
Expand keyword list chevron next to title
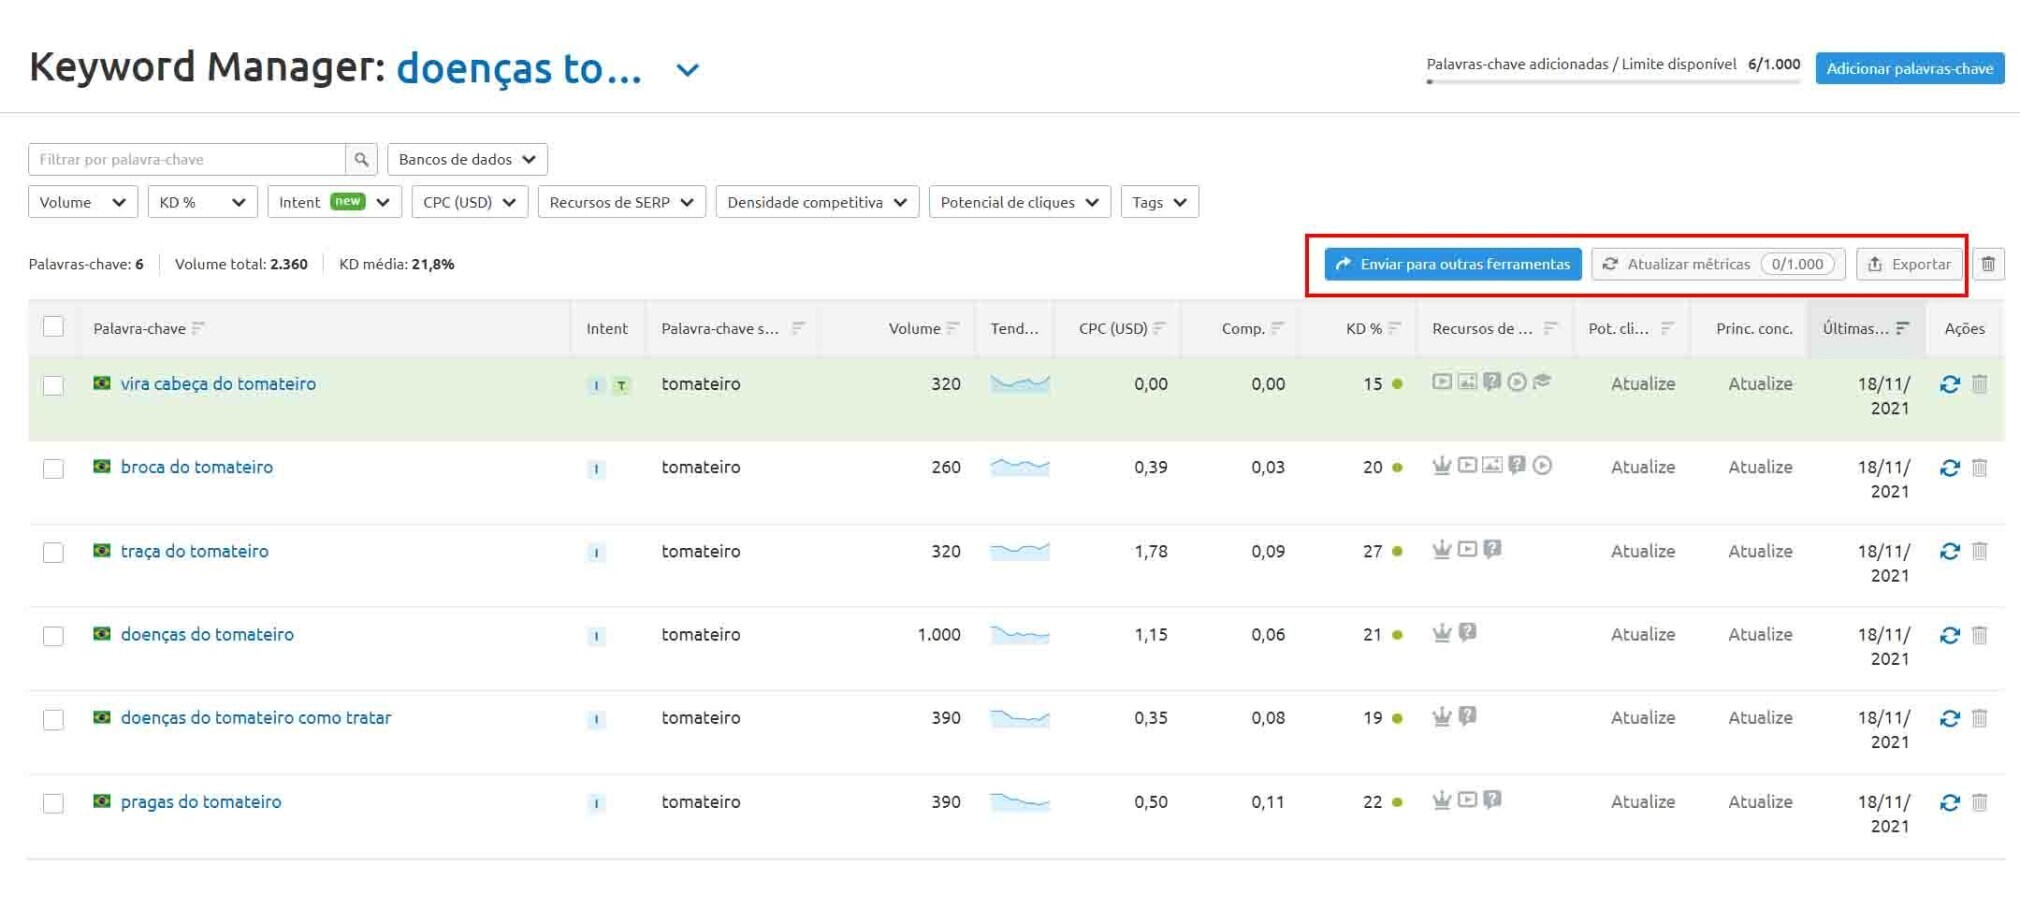tap(687, 70)
